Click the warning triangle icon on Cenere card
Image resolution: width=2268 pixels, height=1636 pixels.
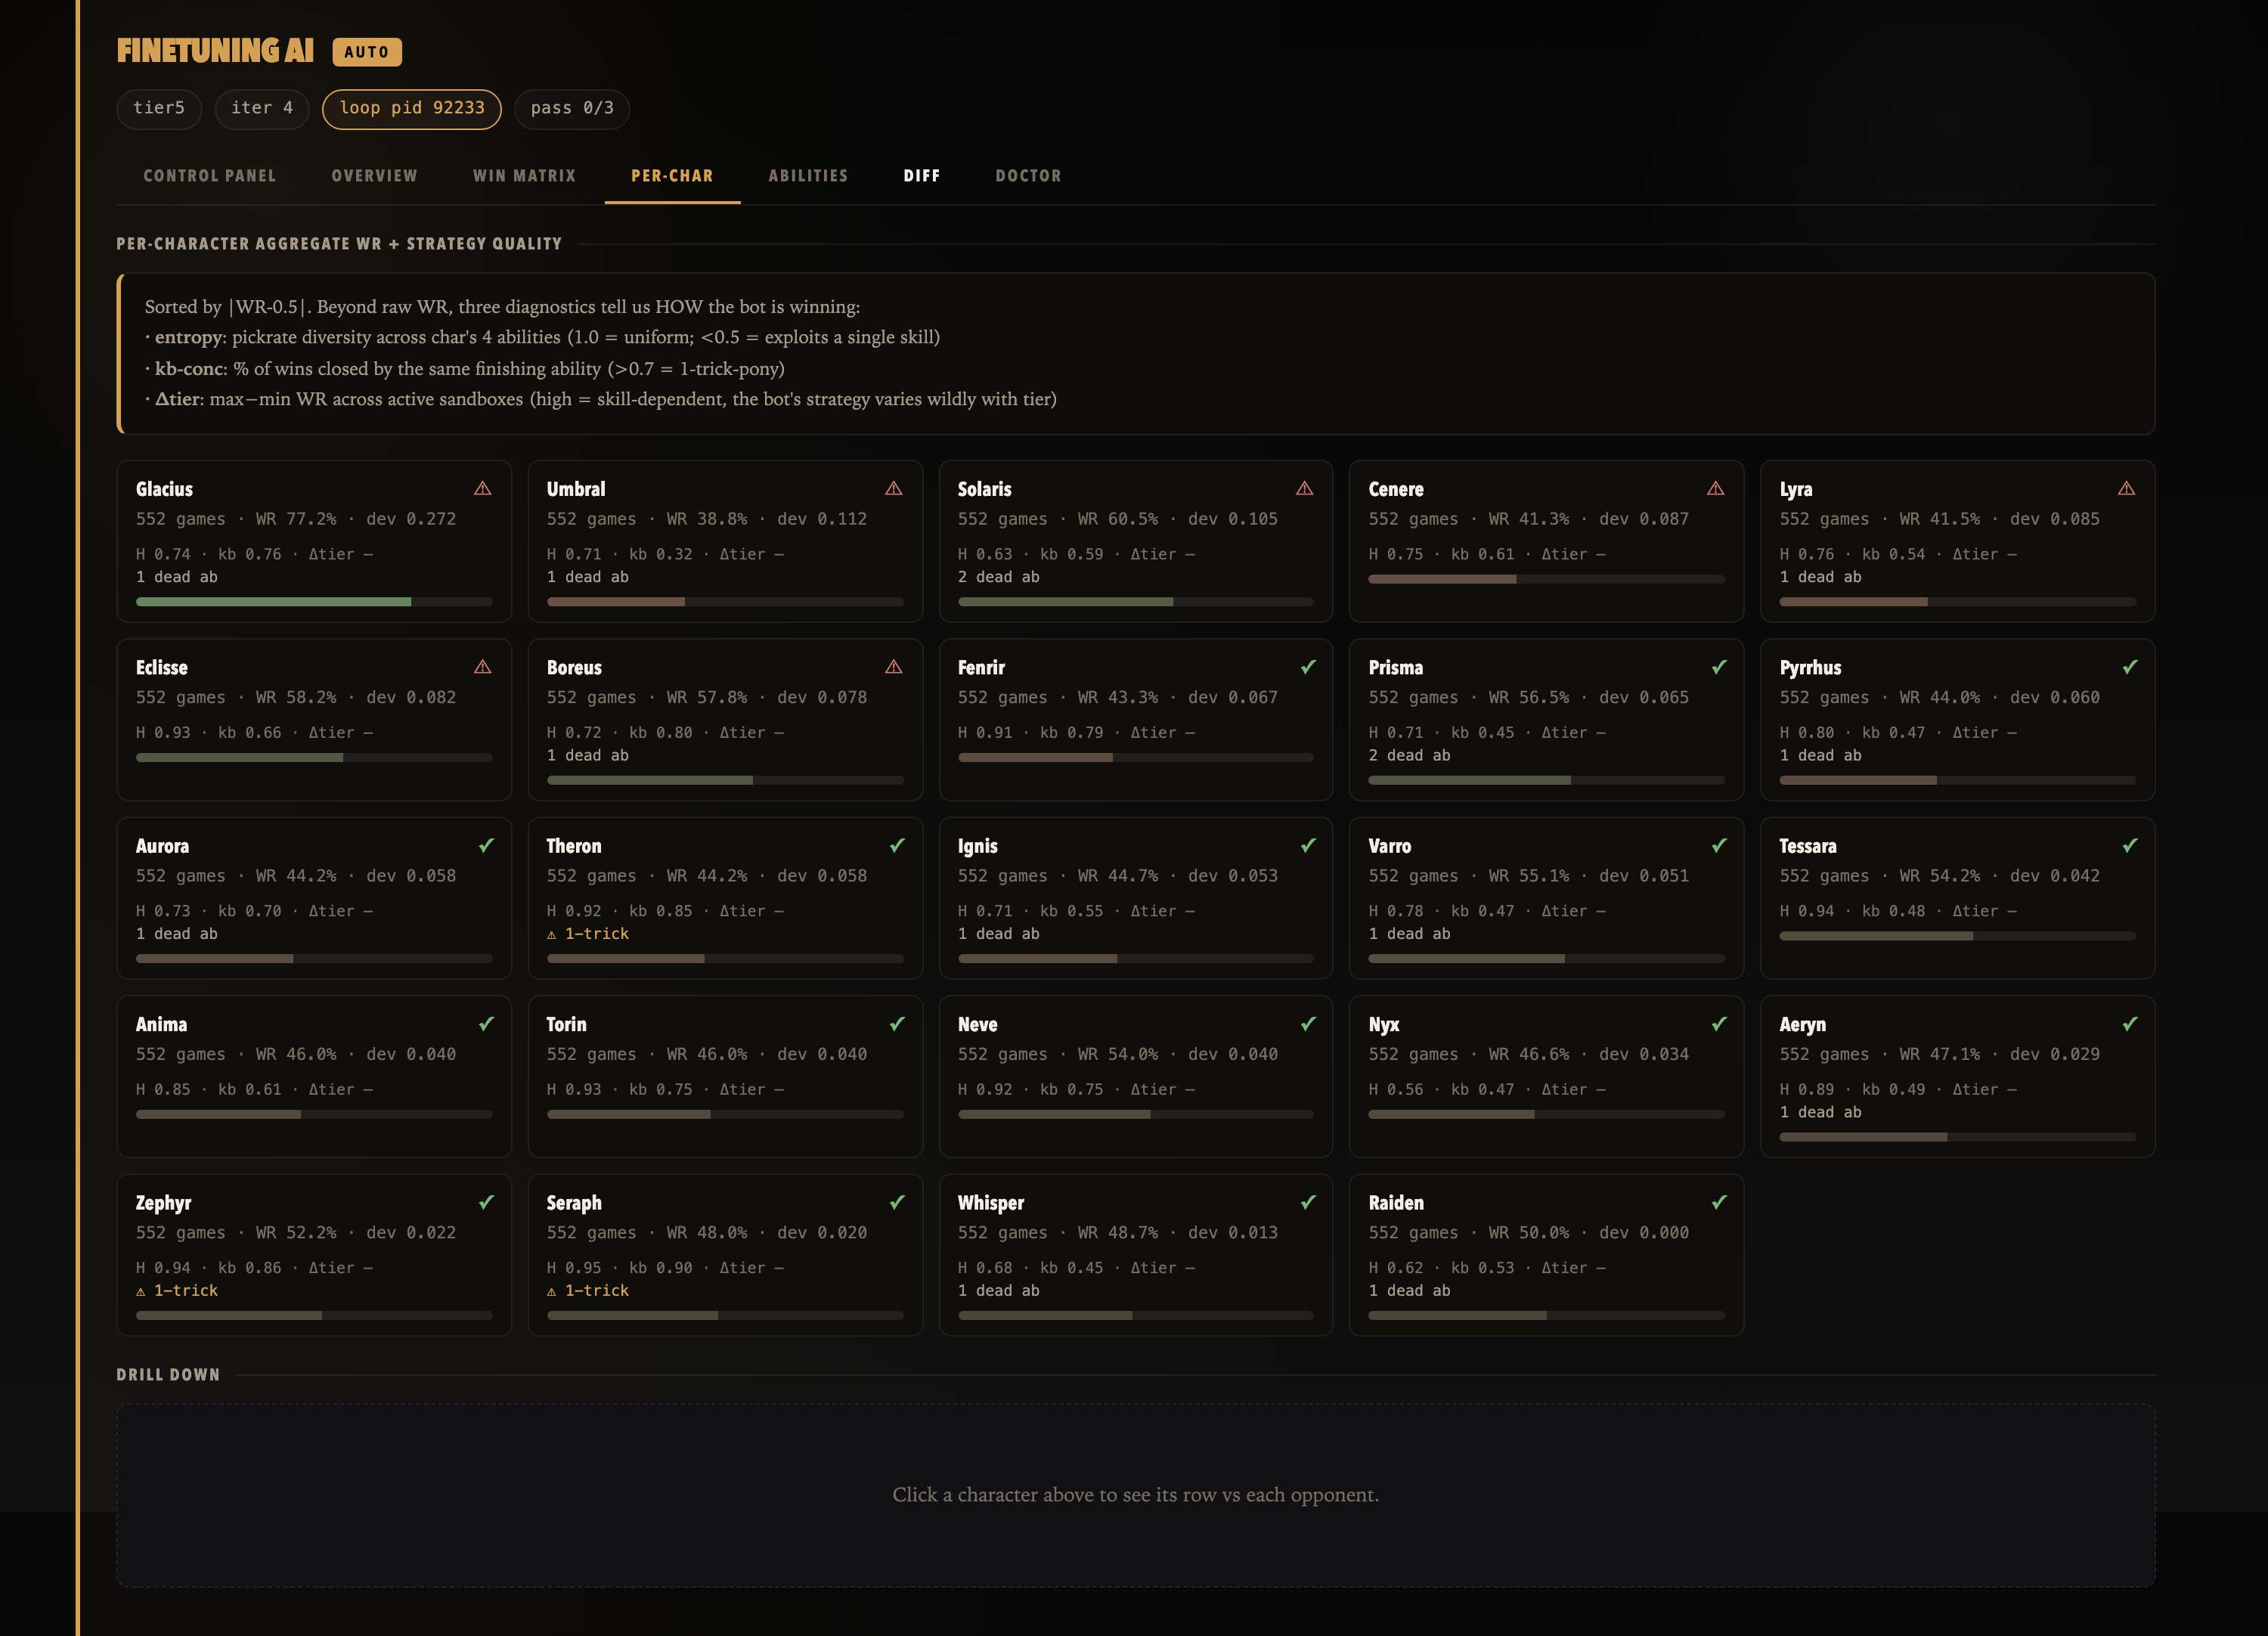point(1716,488)
